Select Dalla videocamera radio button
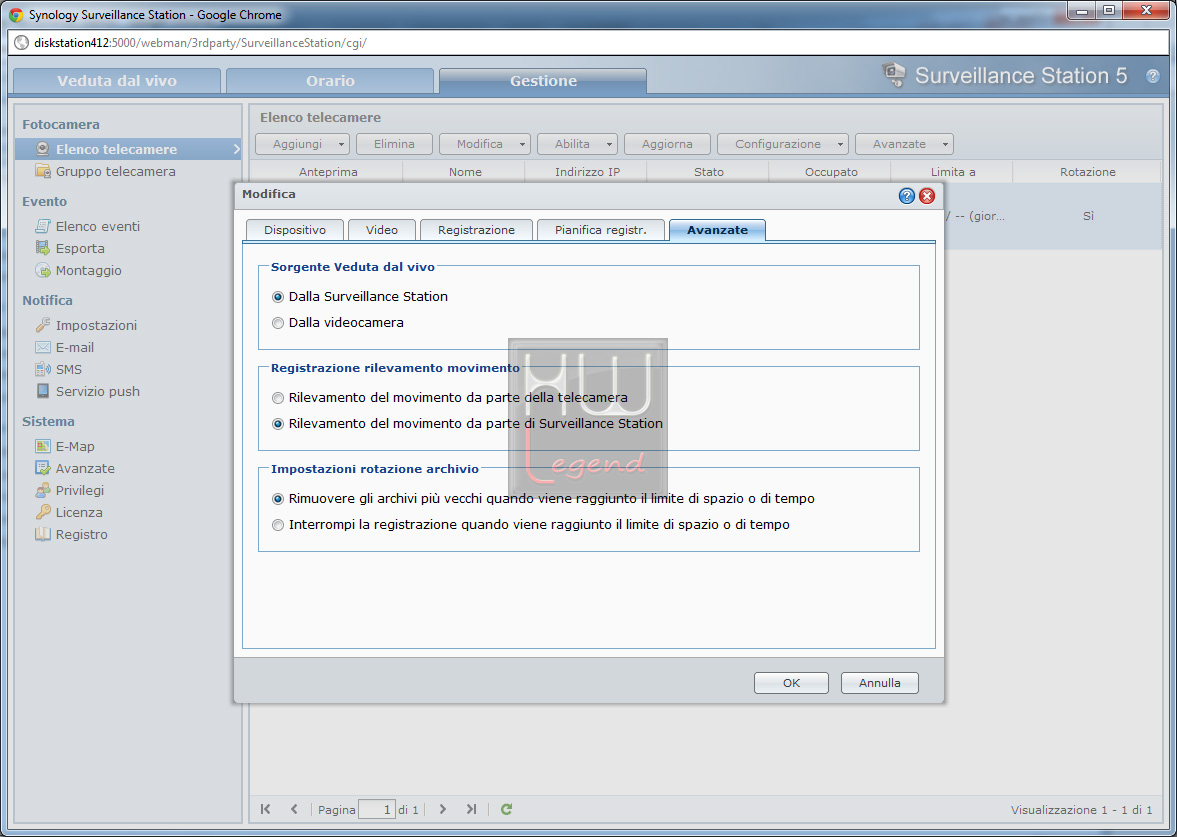The image size is (1177, 837). 278,323
